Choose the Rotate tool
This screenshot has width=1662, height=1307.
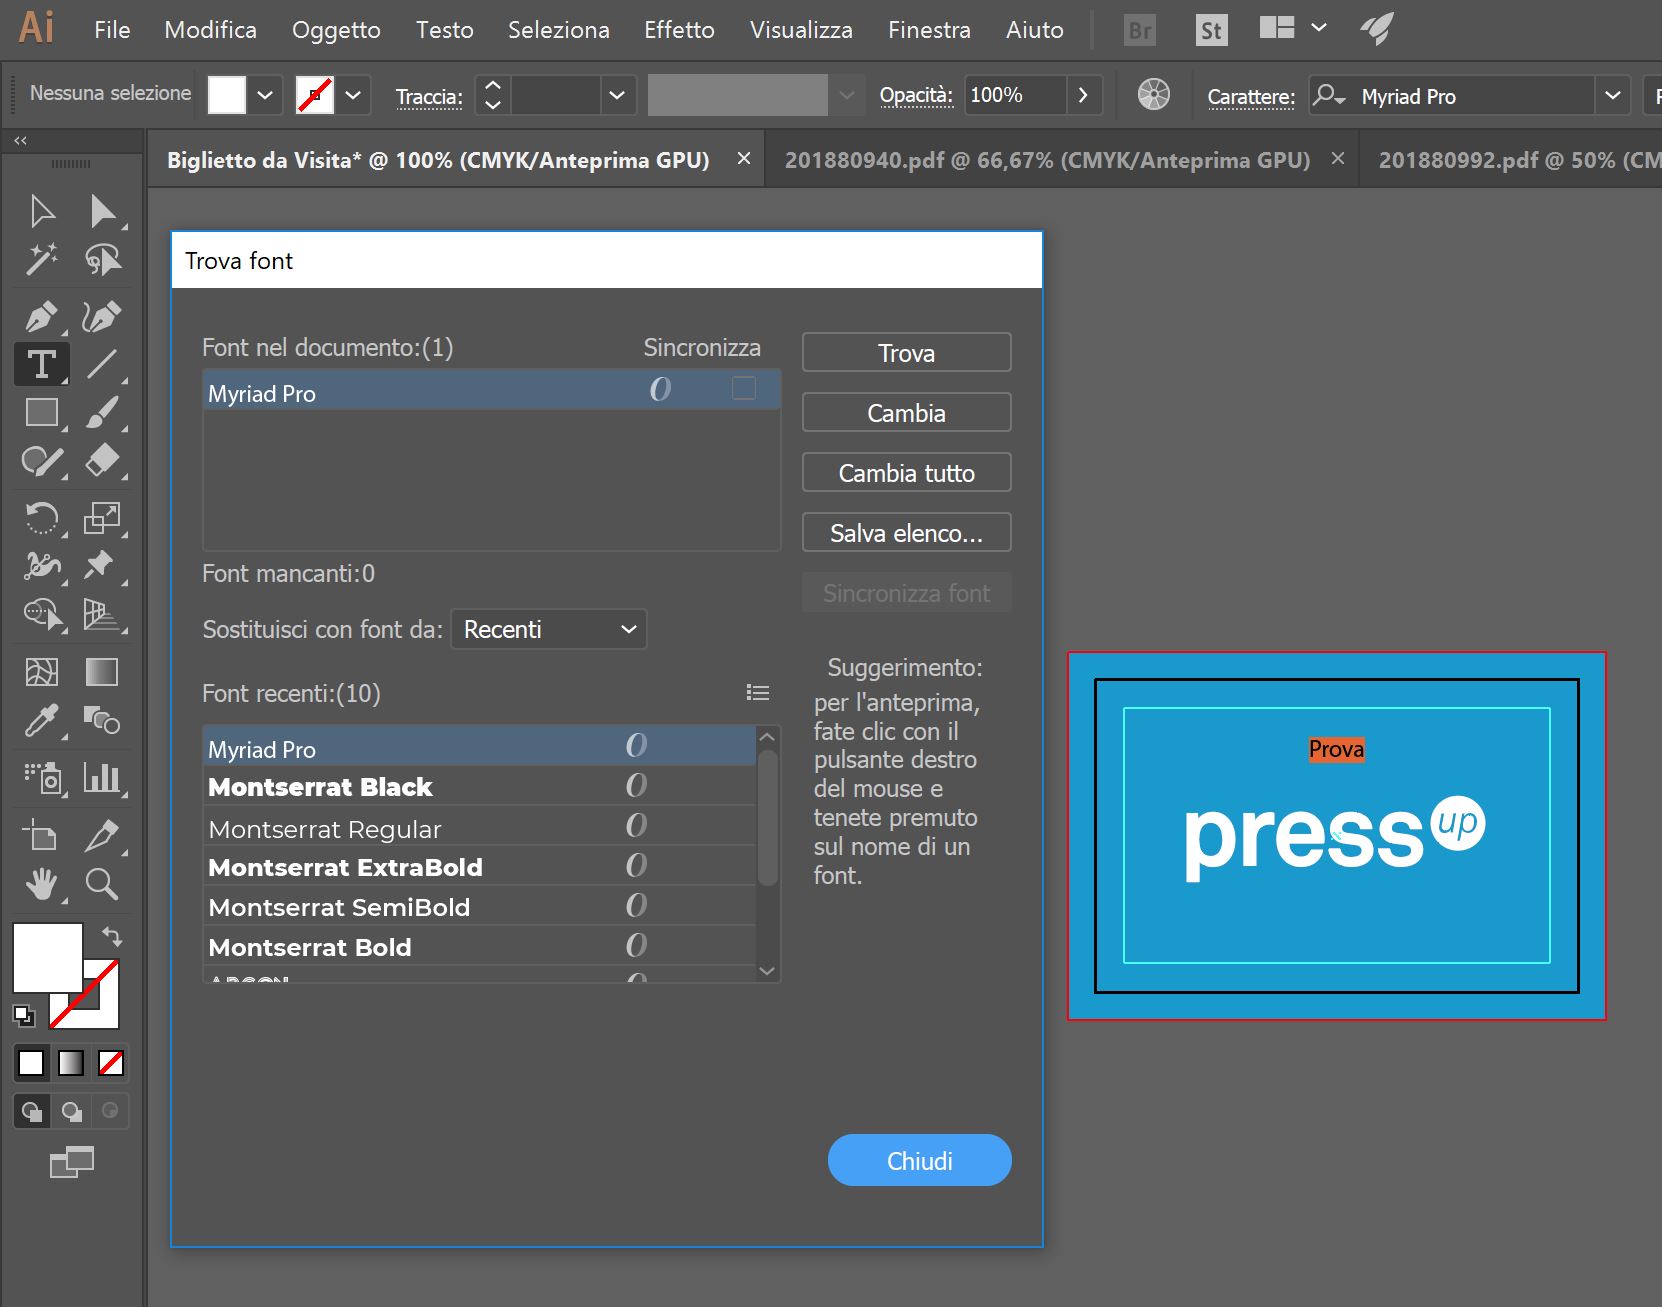pos(41,518)
